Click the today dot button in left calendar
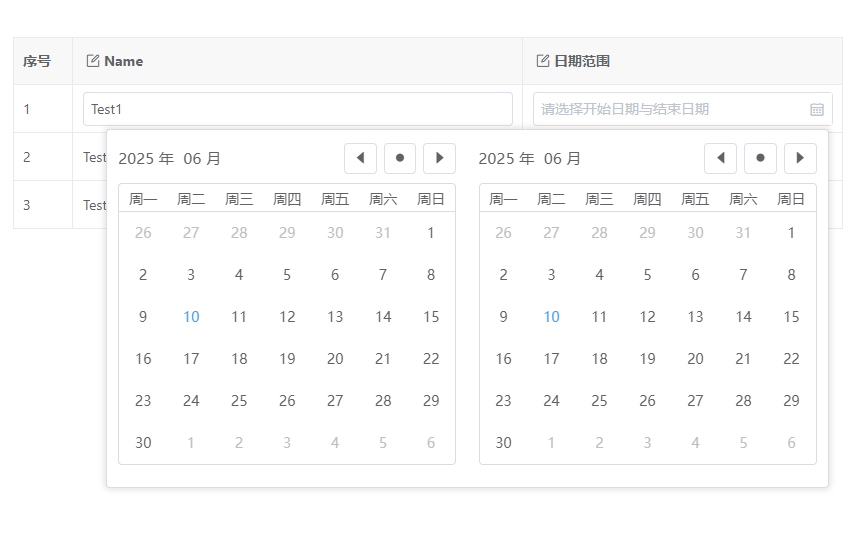Image resolution: width=859 pixels, height=550 pixels. coord(400,158)
